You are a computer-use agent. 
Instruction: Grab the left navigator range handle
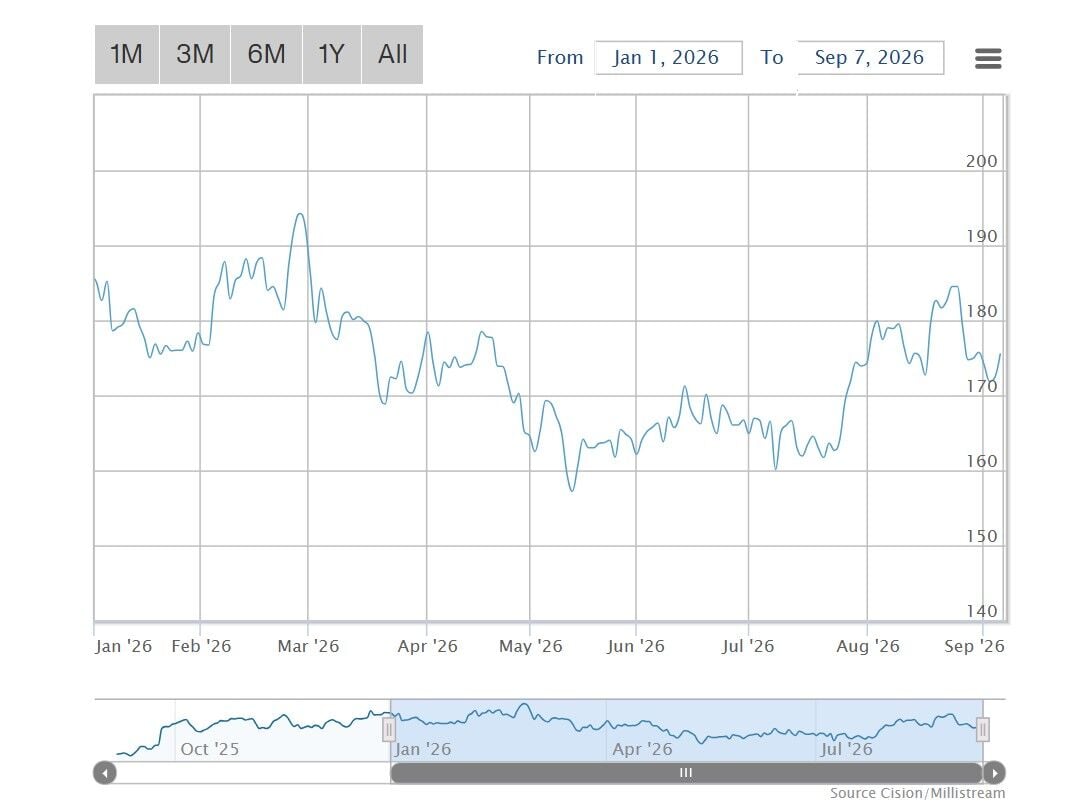pyautogui.click(x=389, y=730)
